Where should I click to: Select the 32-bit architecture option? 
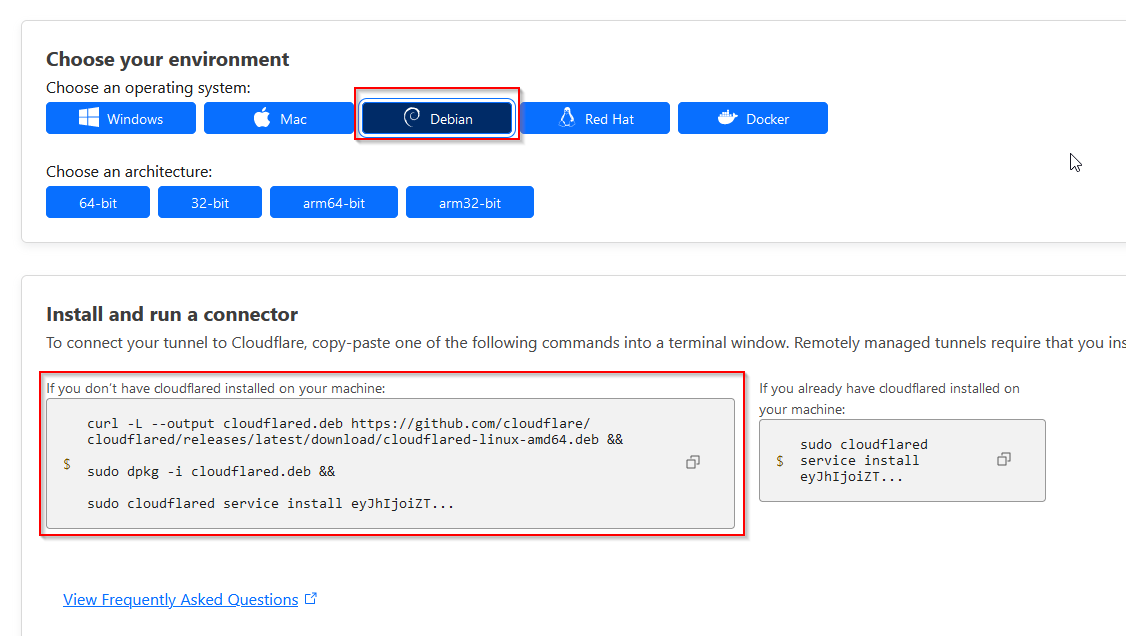(210, 202)
